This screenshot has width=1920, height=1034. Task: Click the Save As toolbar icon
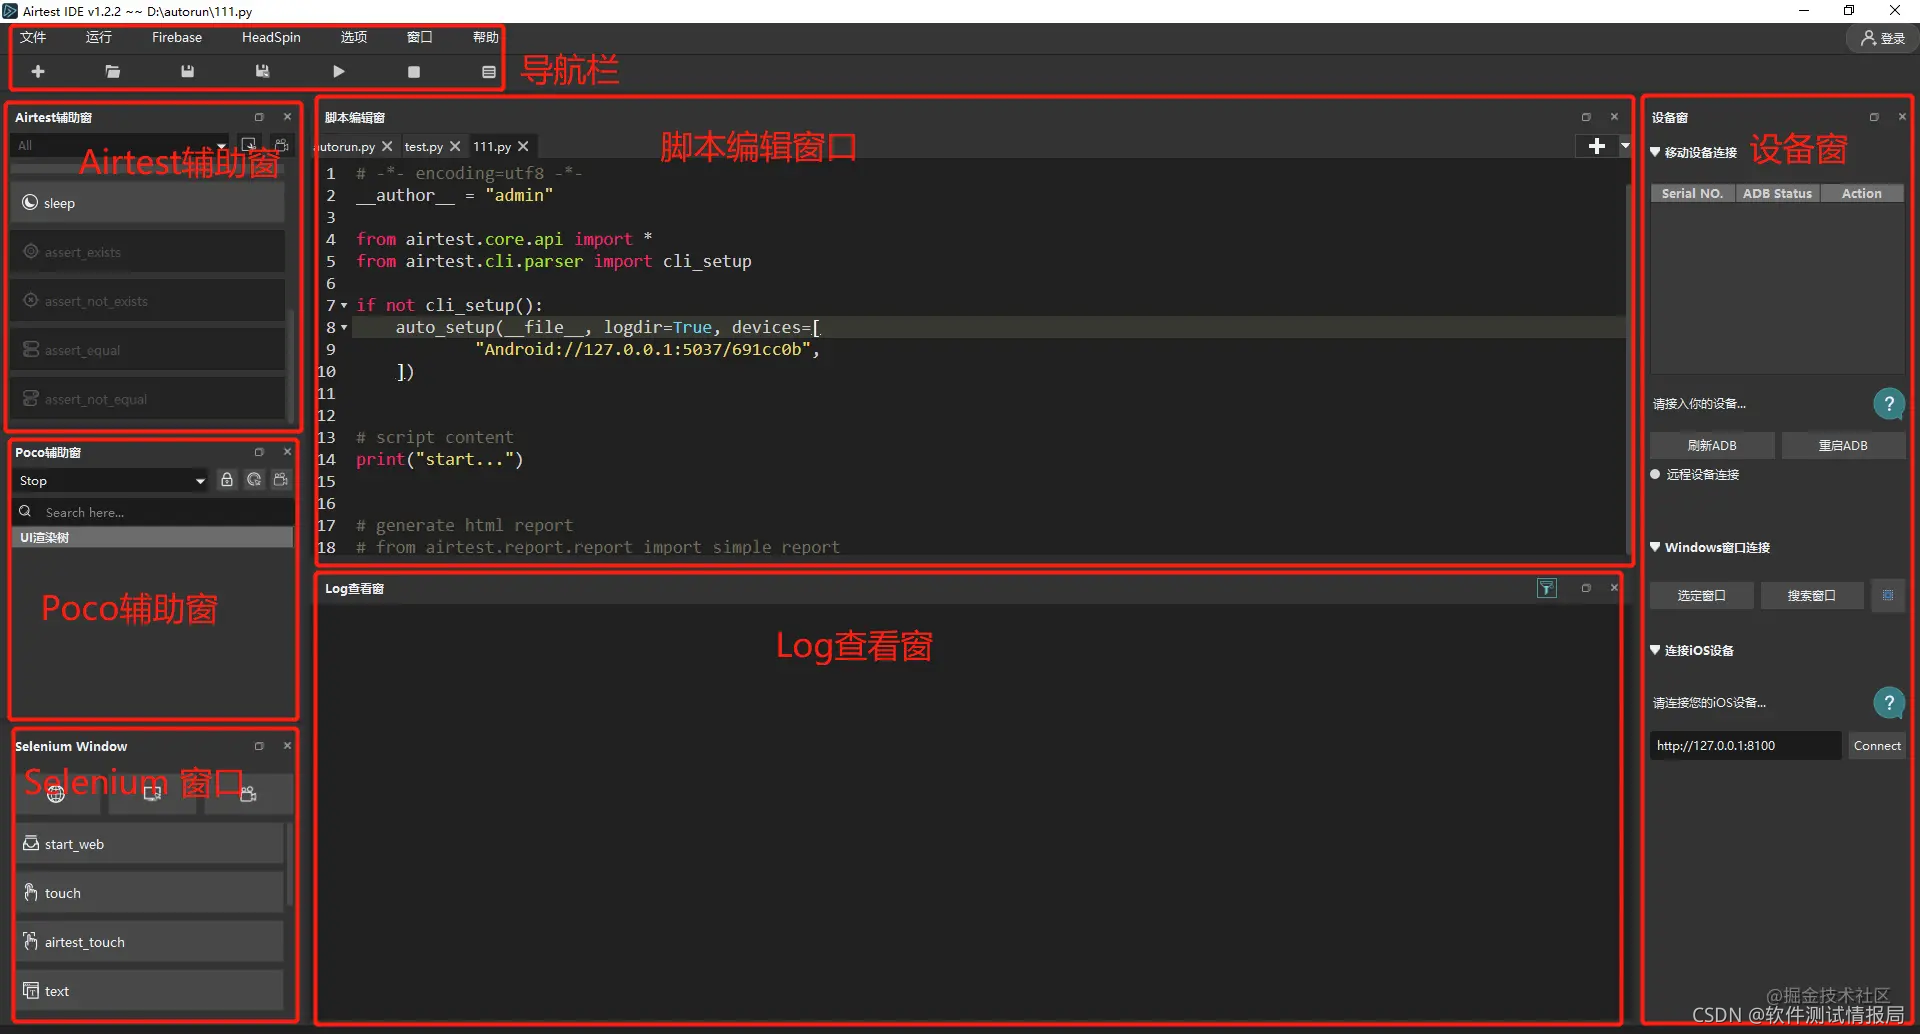tap(262, 72)
